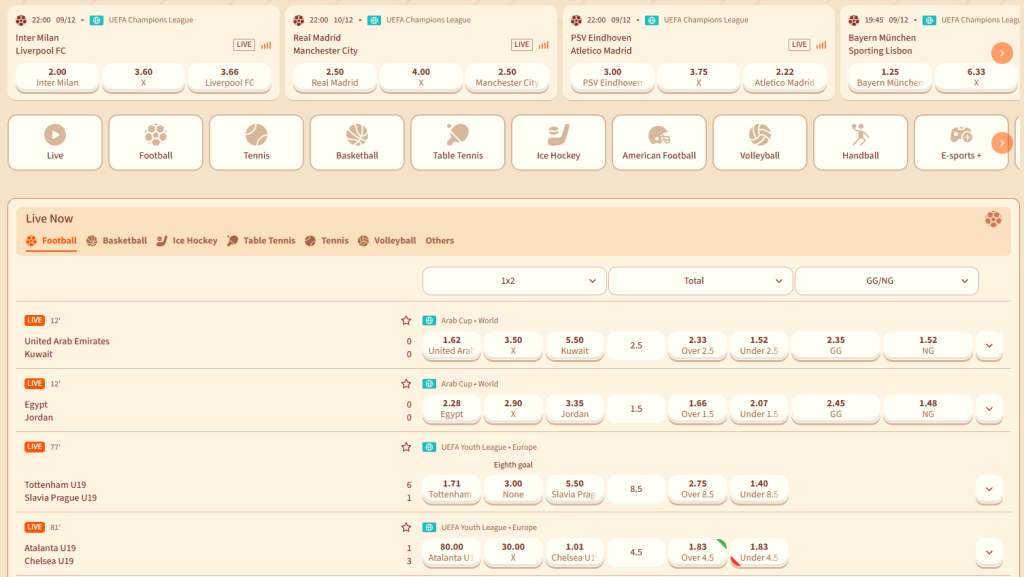Pick NG at 1.52 for UAE match
1024x577 pixels.
coord(928,345)
